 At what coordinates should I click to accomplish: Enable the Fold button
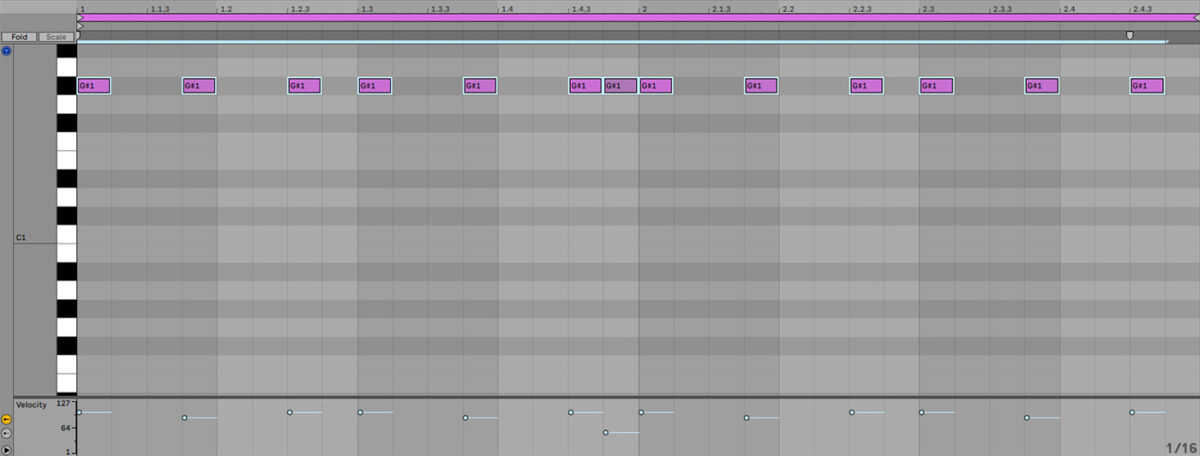coord(19,37)
